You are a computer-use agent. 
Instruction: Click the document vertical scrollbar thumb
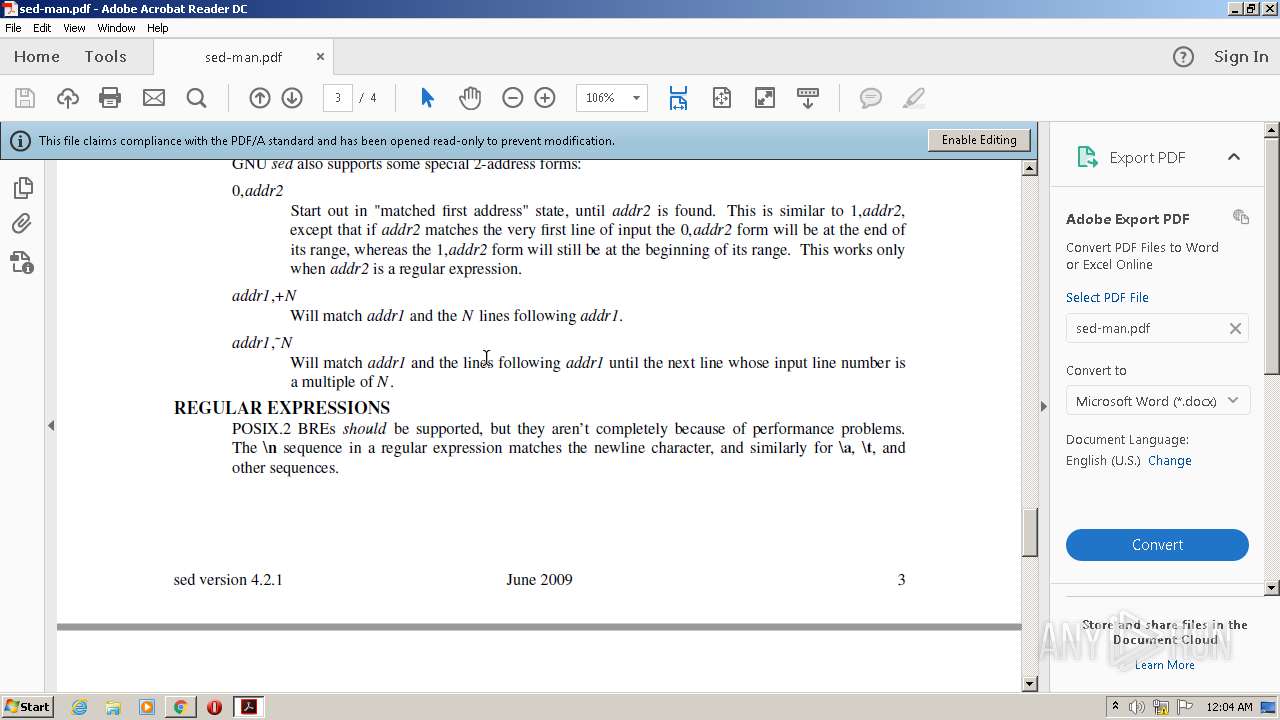pyautogui.click(x=1030, y=533)
